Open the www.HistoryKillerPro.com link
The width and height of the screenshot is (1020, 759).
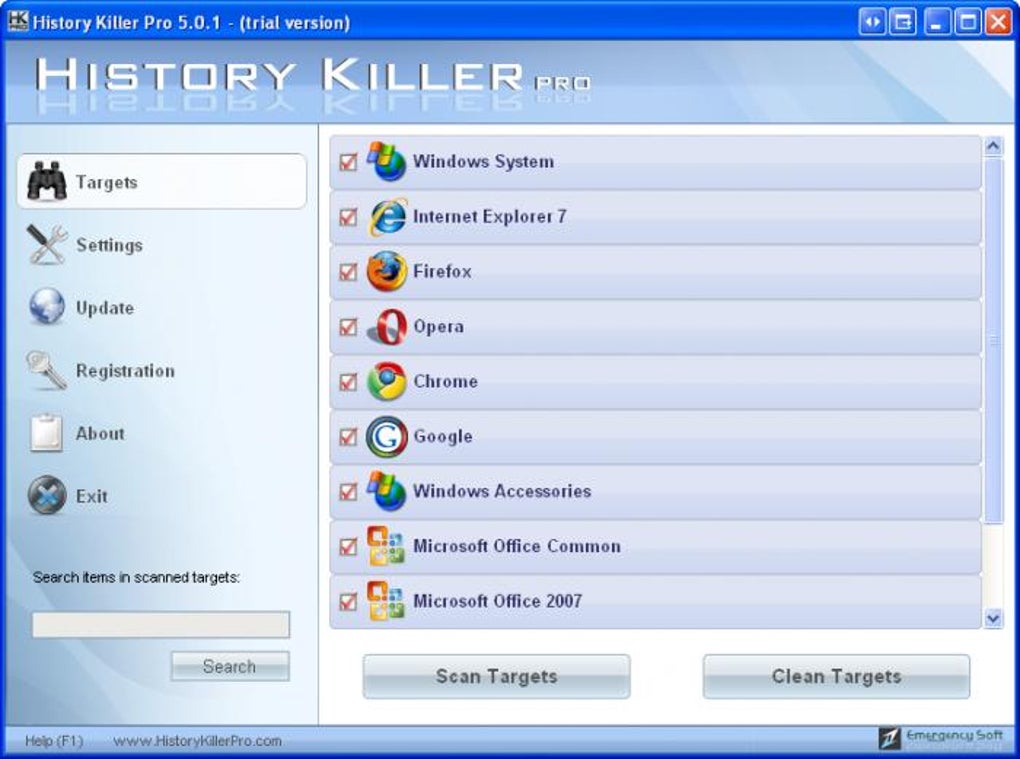pos(197,741)
